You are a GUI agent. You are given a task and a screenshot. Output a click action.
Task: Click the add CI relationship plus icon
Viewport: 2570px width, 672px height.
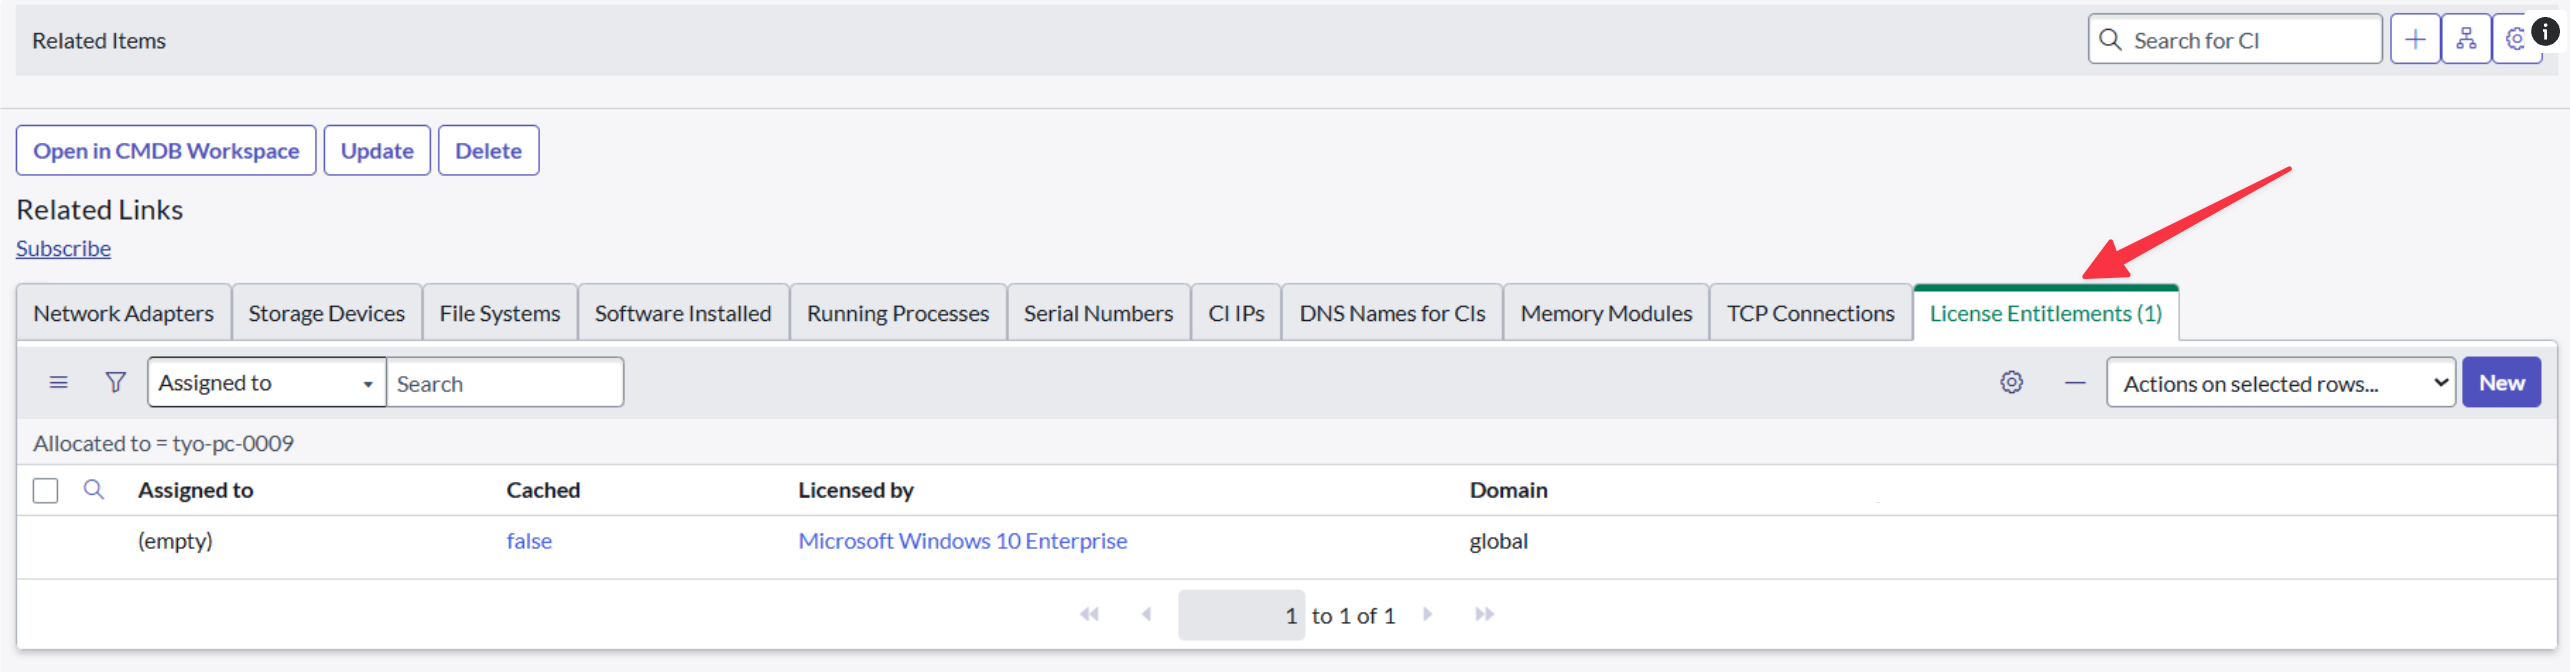[x=2415, y=40]
